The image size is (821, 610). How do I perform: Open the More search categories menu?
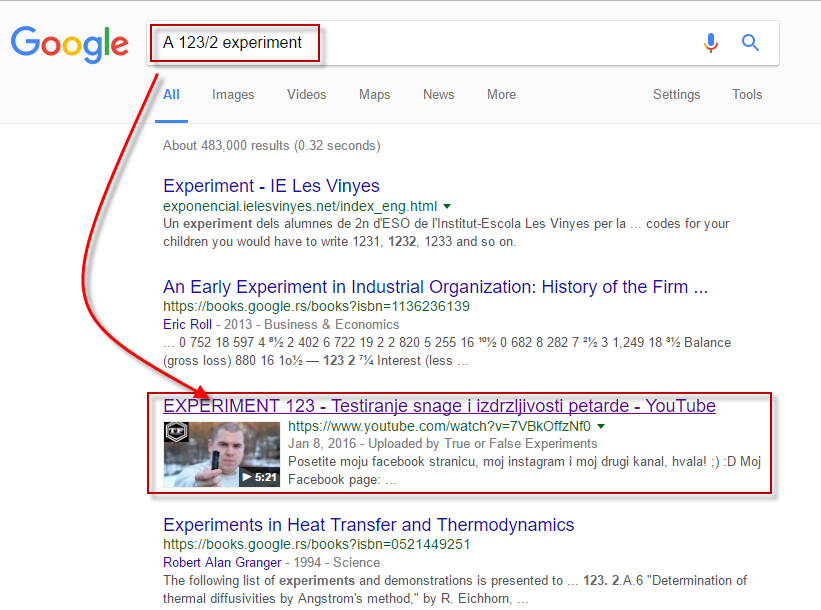tap(501, 95)
